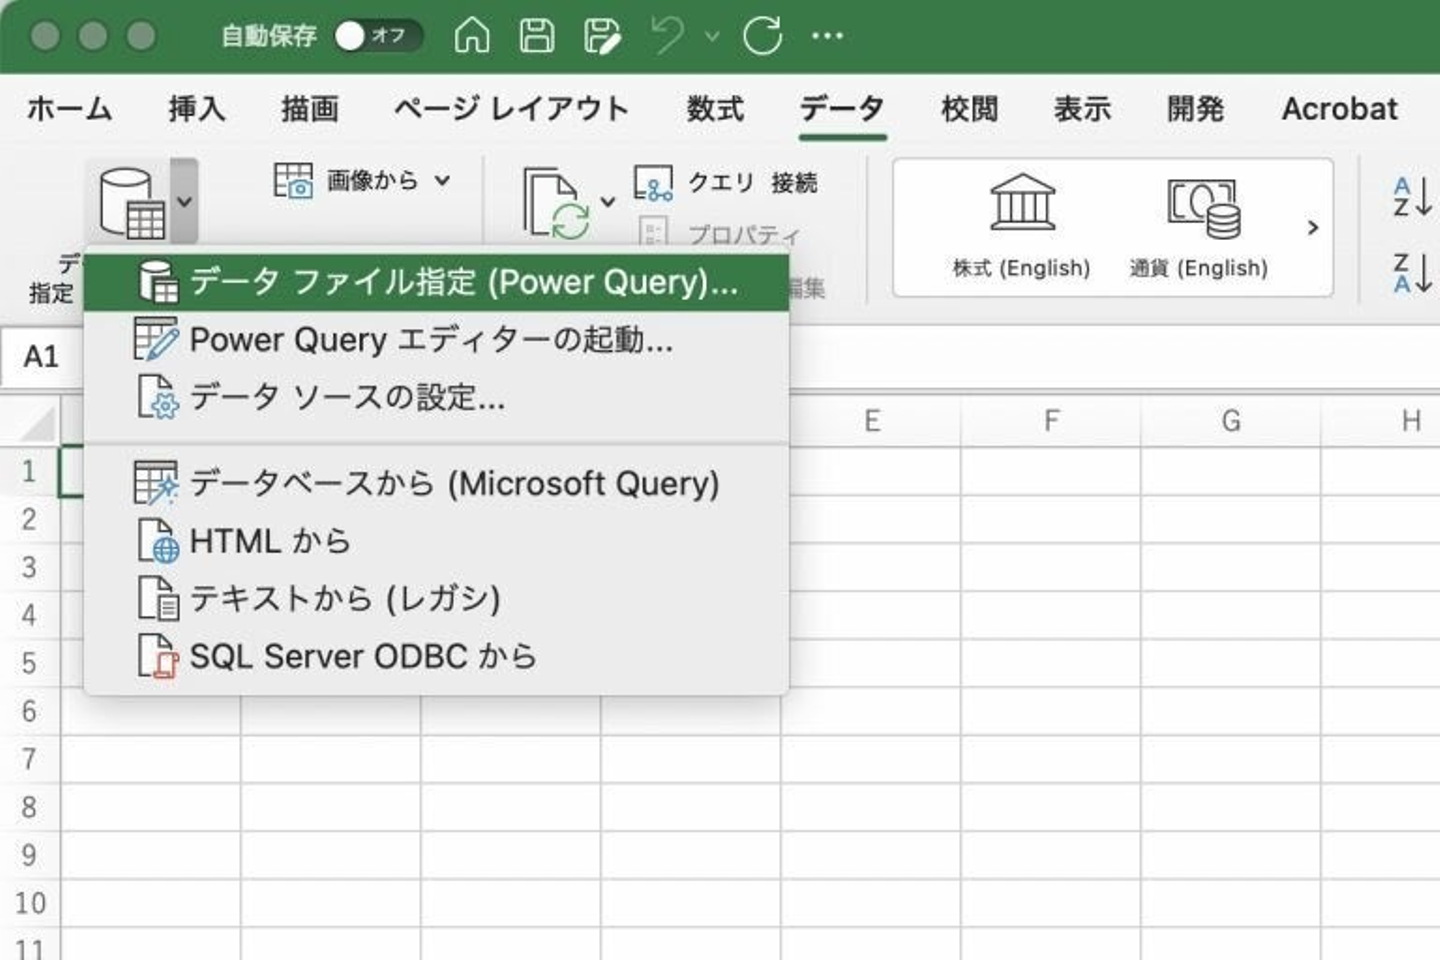Open the Undo history dropdown chevron
This screenshot has width=1440, height=960.
pyautogui.click(x=712, y=36)
